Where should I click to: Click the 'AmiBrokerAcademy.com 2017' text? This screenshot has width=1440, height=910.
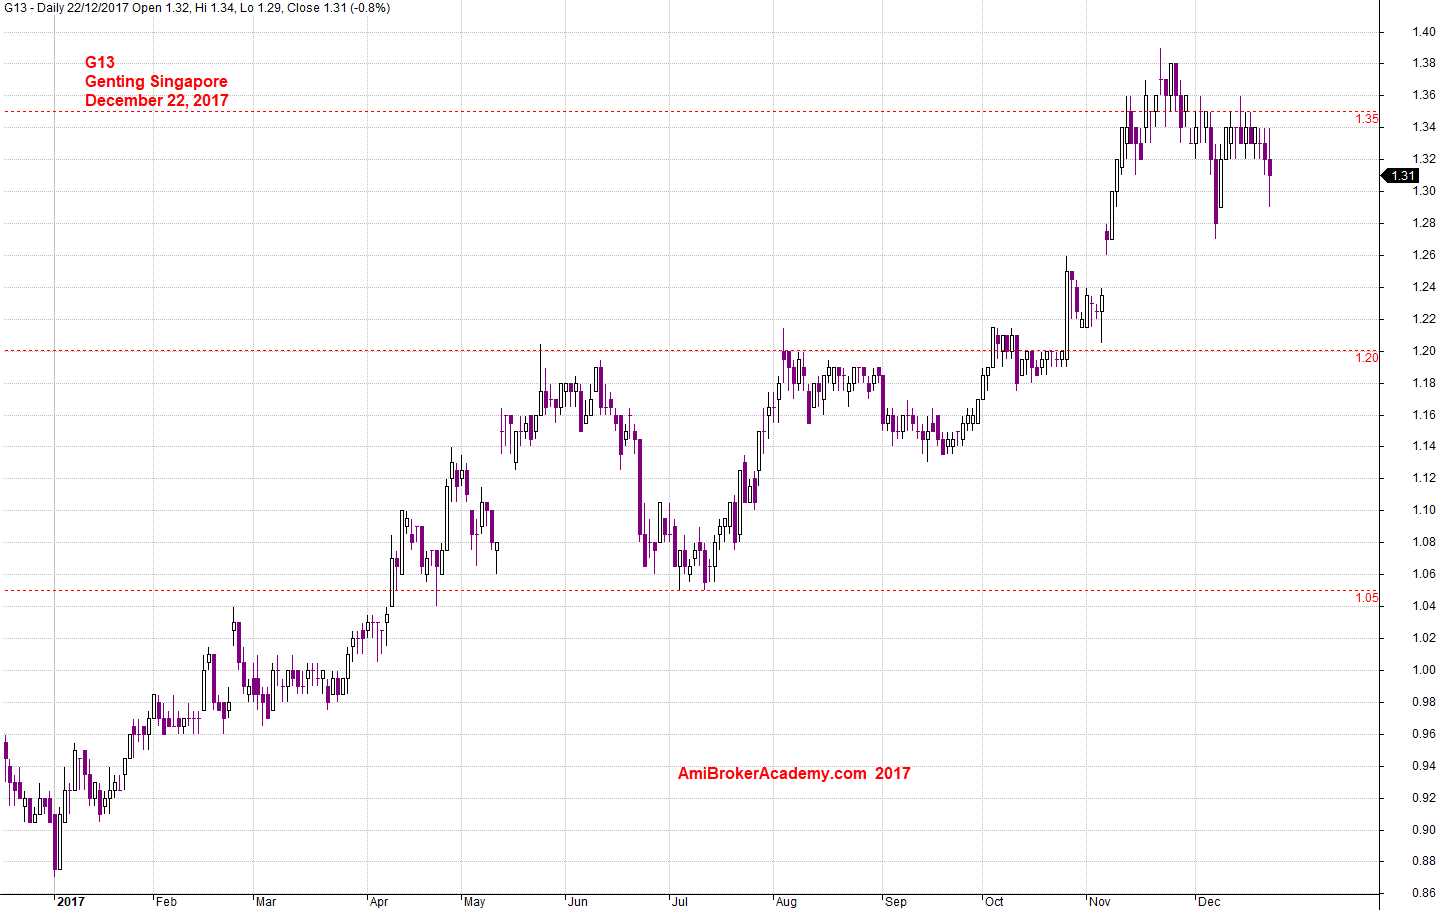(x=794, y=773)
